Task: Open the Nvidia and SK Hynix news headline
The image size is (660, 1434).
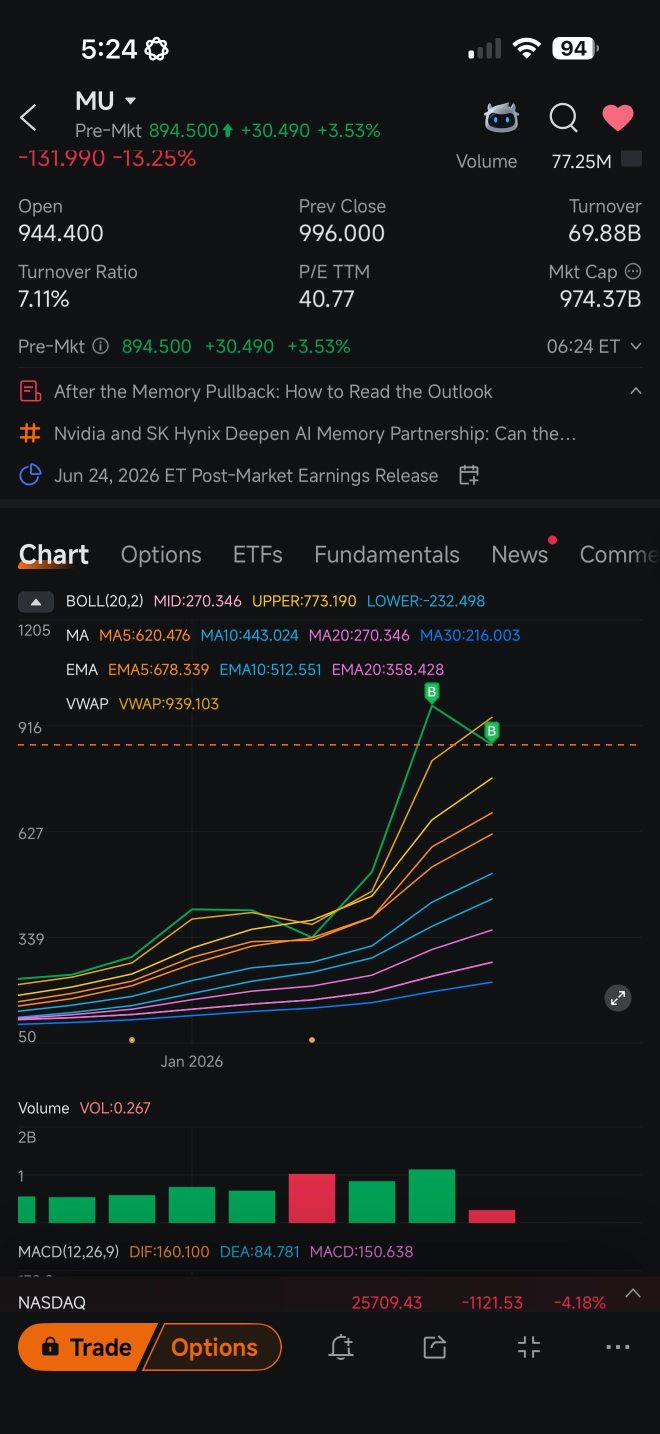Action: [x=315, y=434]
